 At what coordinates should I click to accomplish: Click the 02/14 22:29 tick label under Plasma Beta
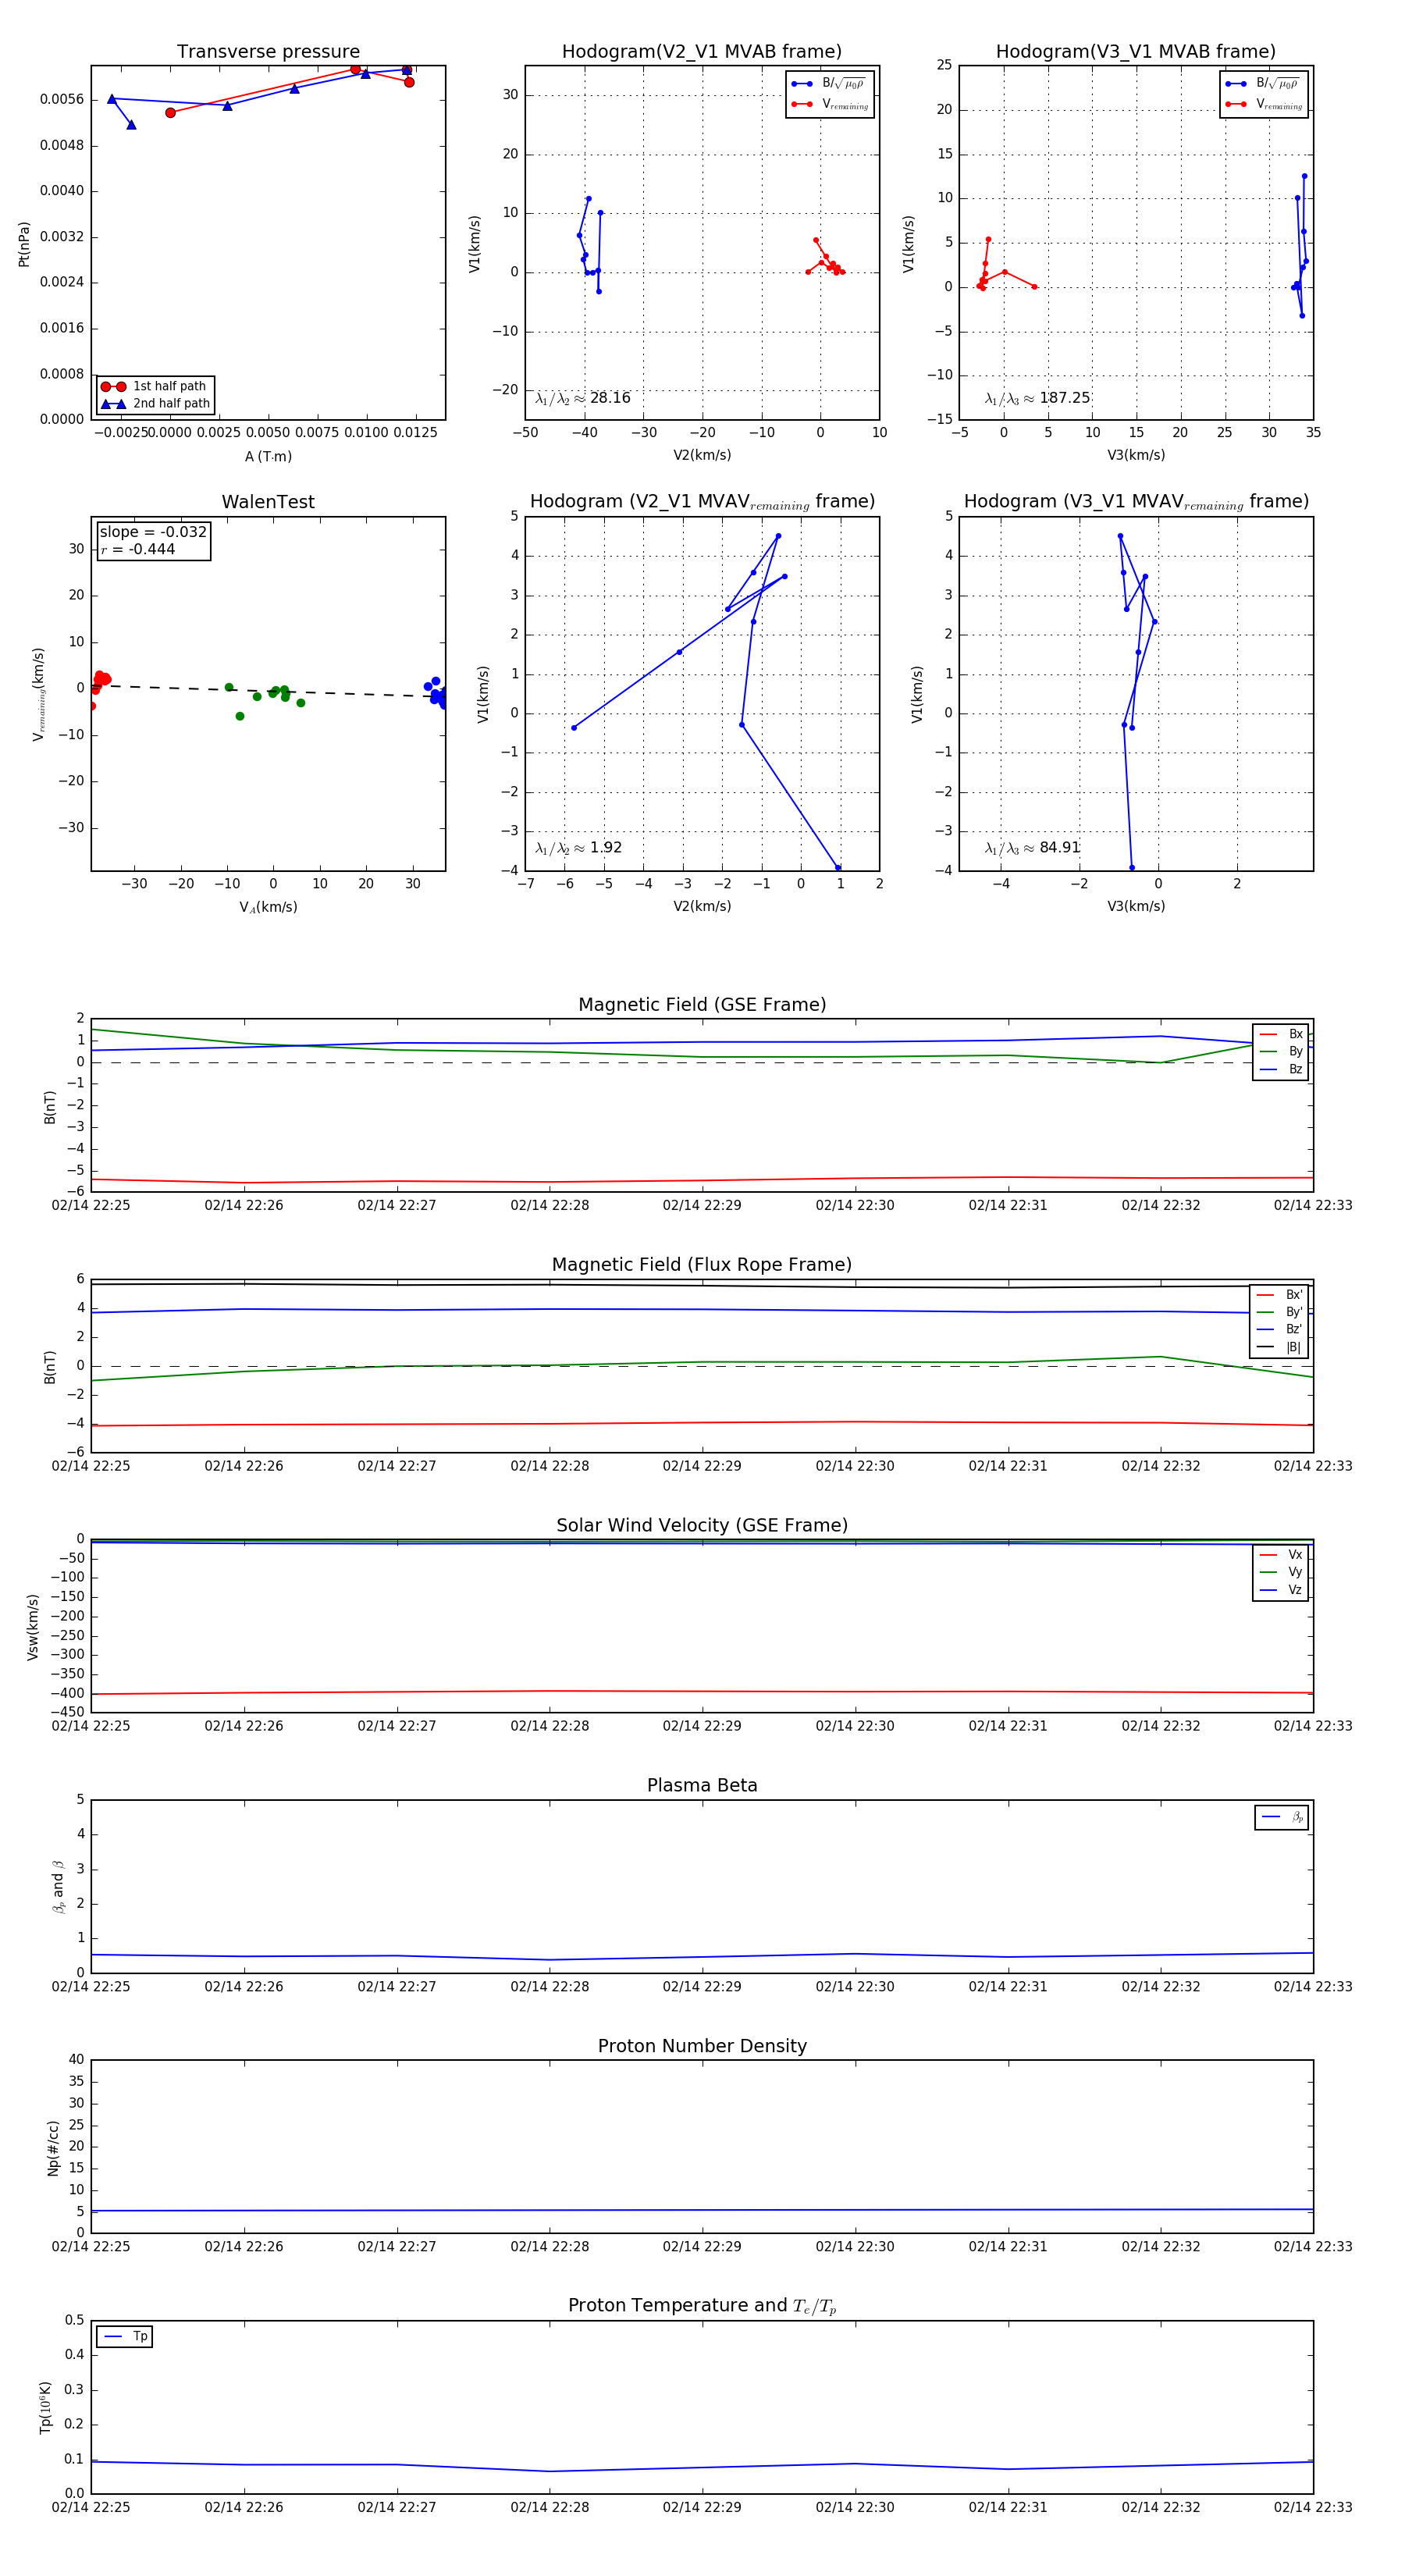[x=702, y=1986]
